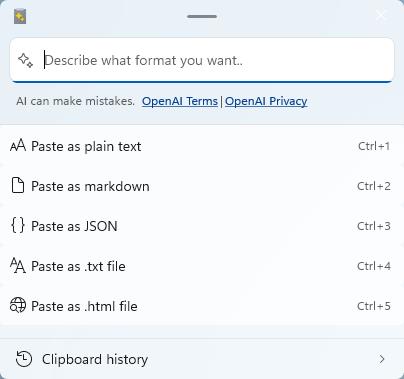Click the .html file globe icon
The width and height of the screenshot is (404, 379).
(18, 305)
